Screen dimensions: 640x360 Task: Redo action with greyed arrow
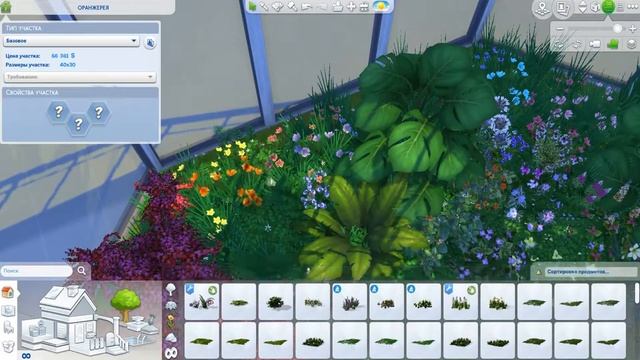pos(322,7)
